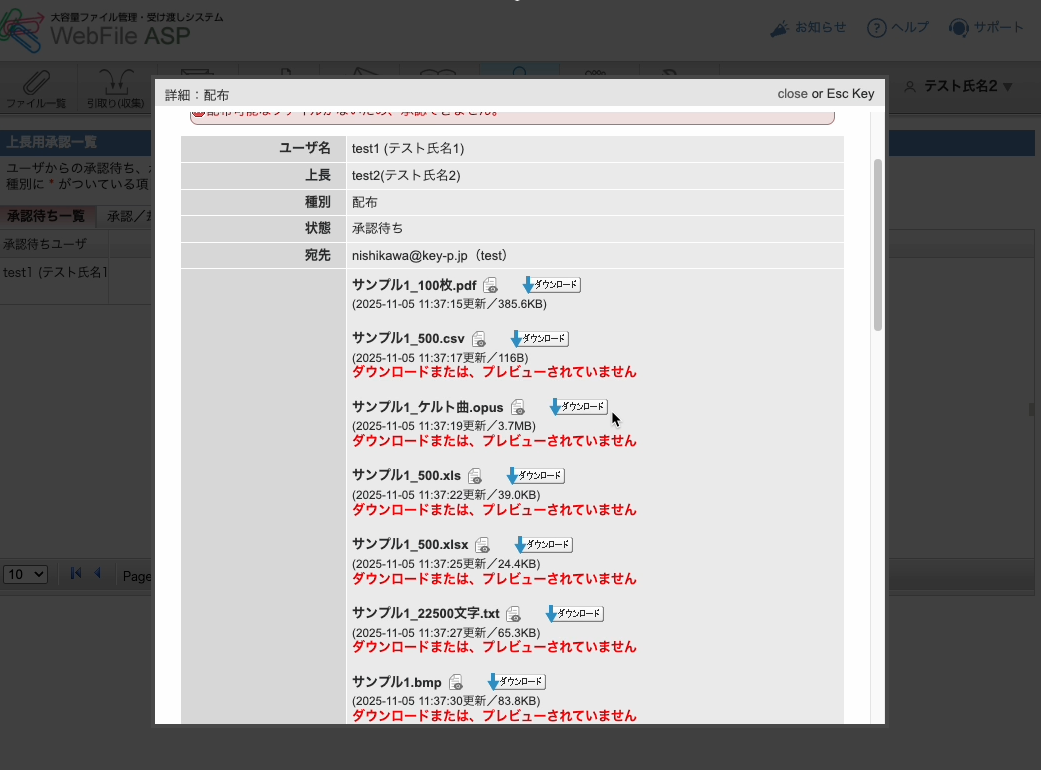The width and height of the screenshot is (1041, 770).
Task: Preview サンプル1_500.xls file icon
Action: [x=475, y=477]
